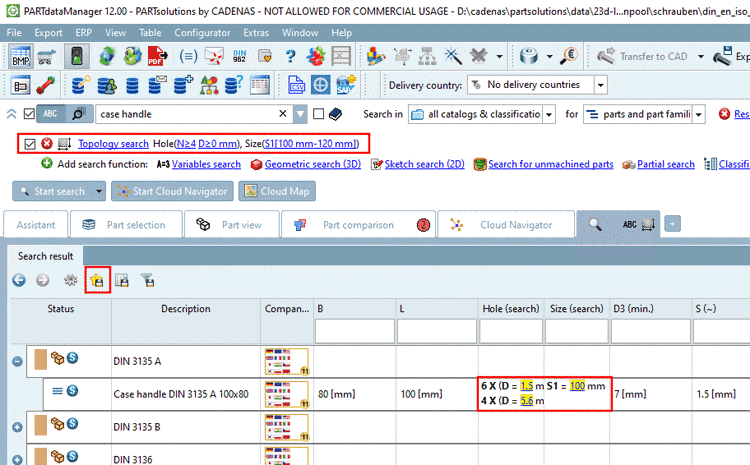The width and height of the screenshot is (750, 465).
Task: Click the Euro magnifier price search icon
Action: coord(569,56)
